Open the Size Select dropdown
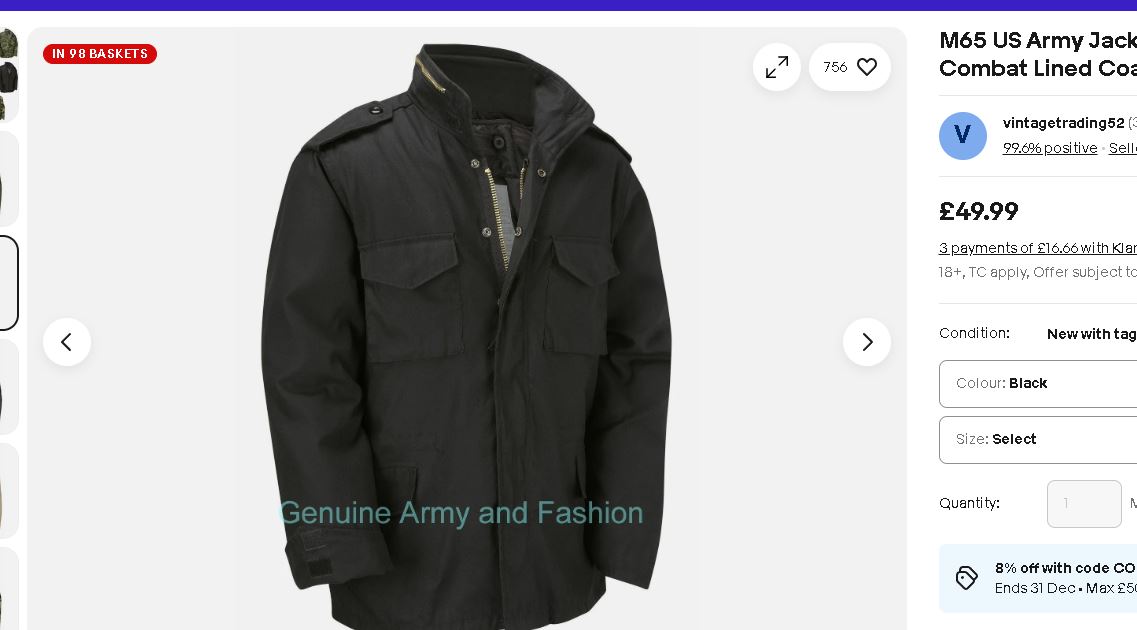This screenshot has height=630, width=1137. [x=1038, y=439]
